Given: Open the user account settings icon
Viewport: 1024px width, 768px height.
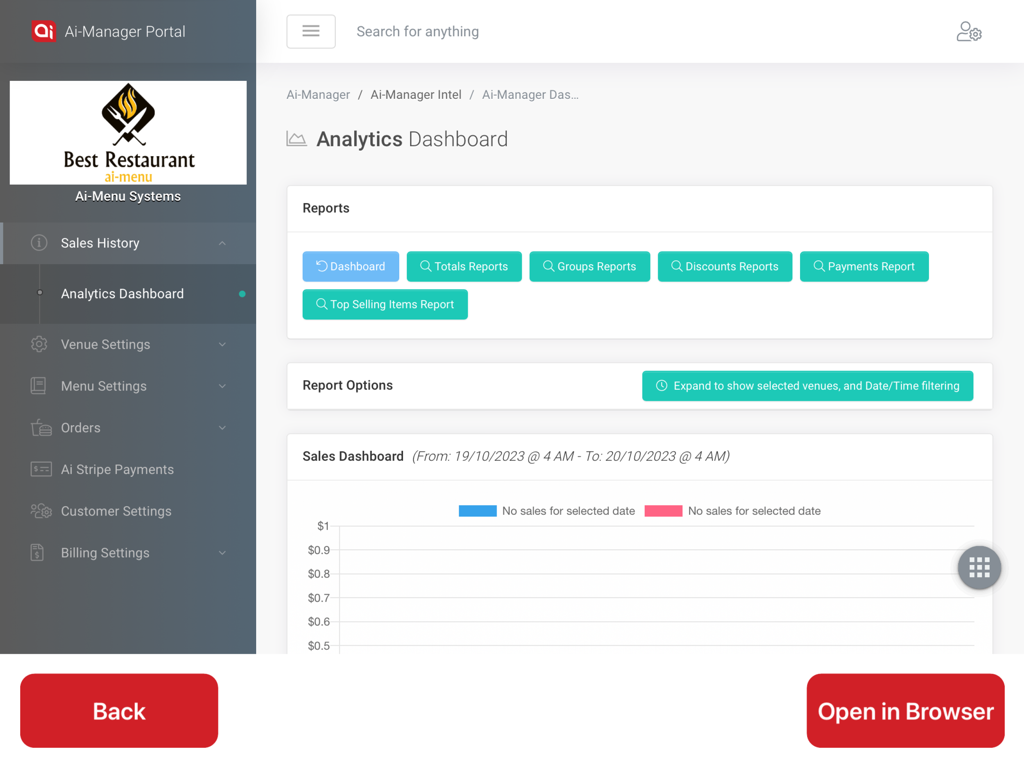Looking at the screenshot, I should (x=969, y=31).
